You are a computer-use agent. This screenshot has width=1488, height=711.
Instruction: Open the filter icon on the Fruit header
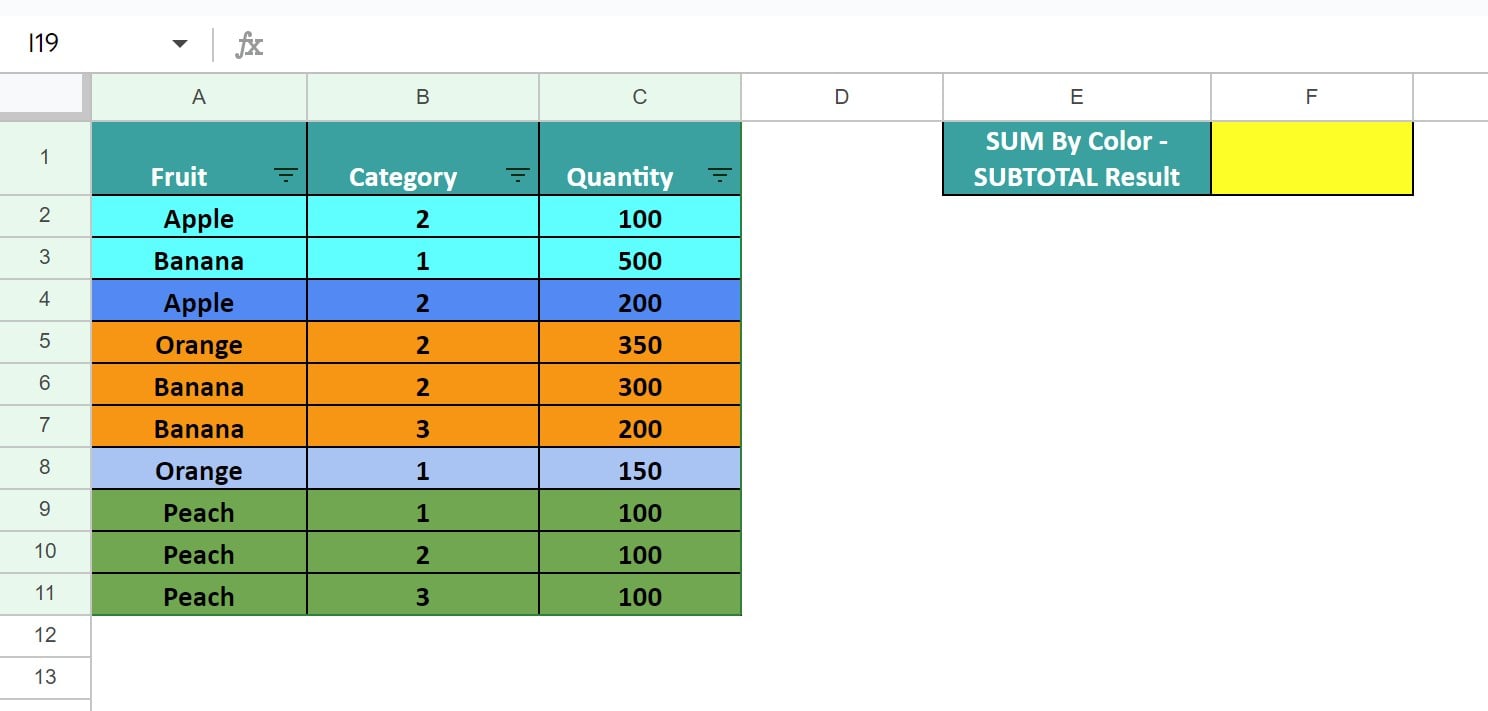287,175
